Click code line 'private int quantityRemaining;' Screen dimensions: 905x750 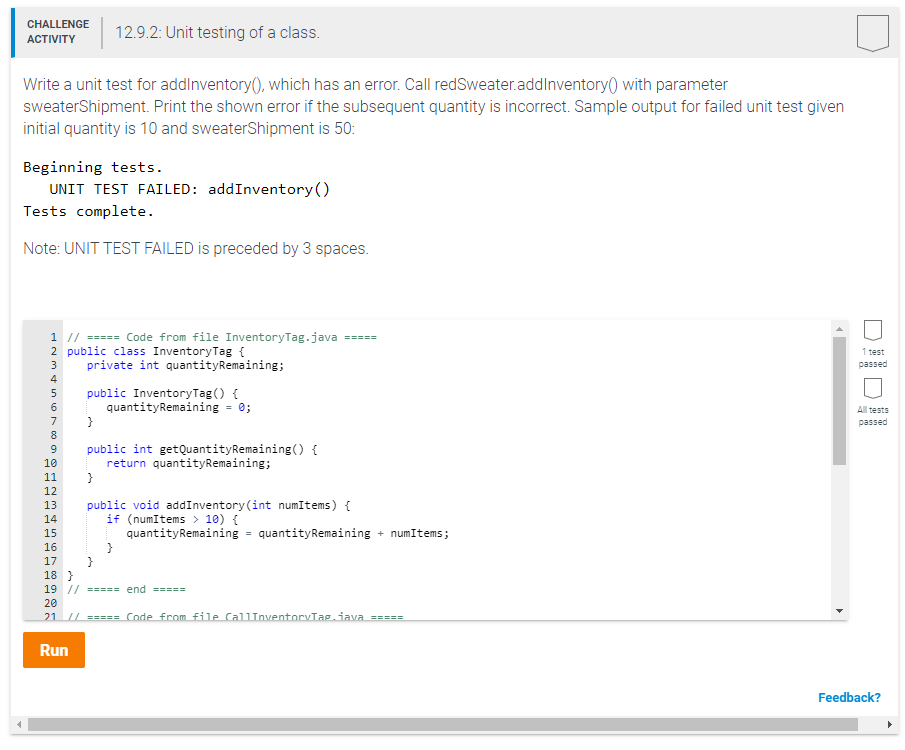pos(185,365)
